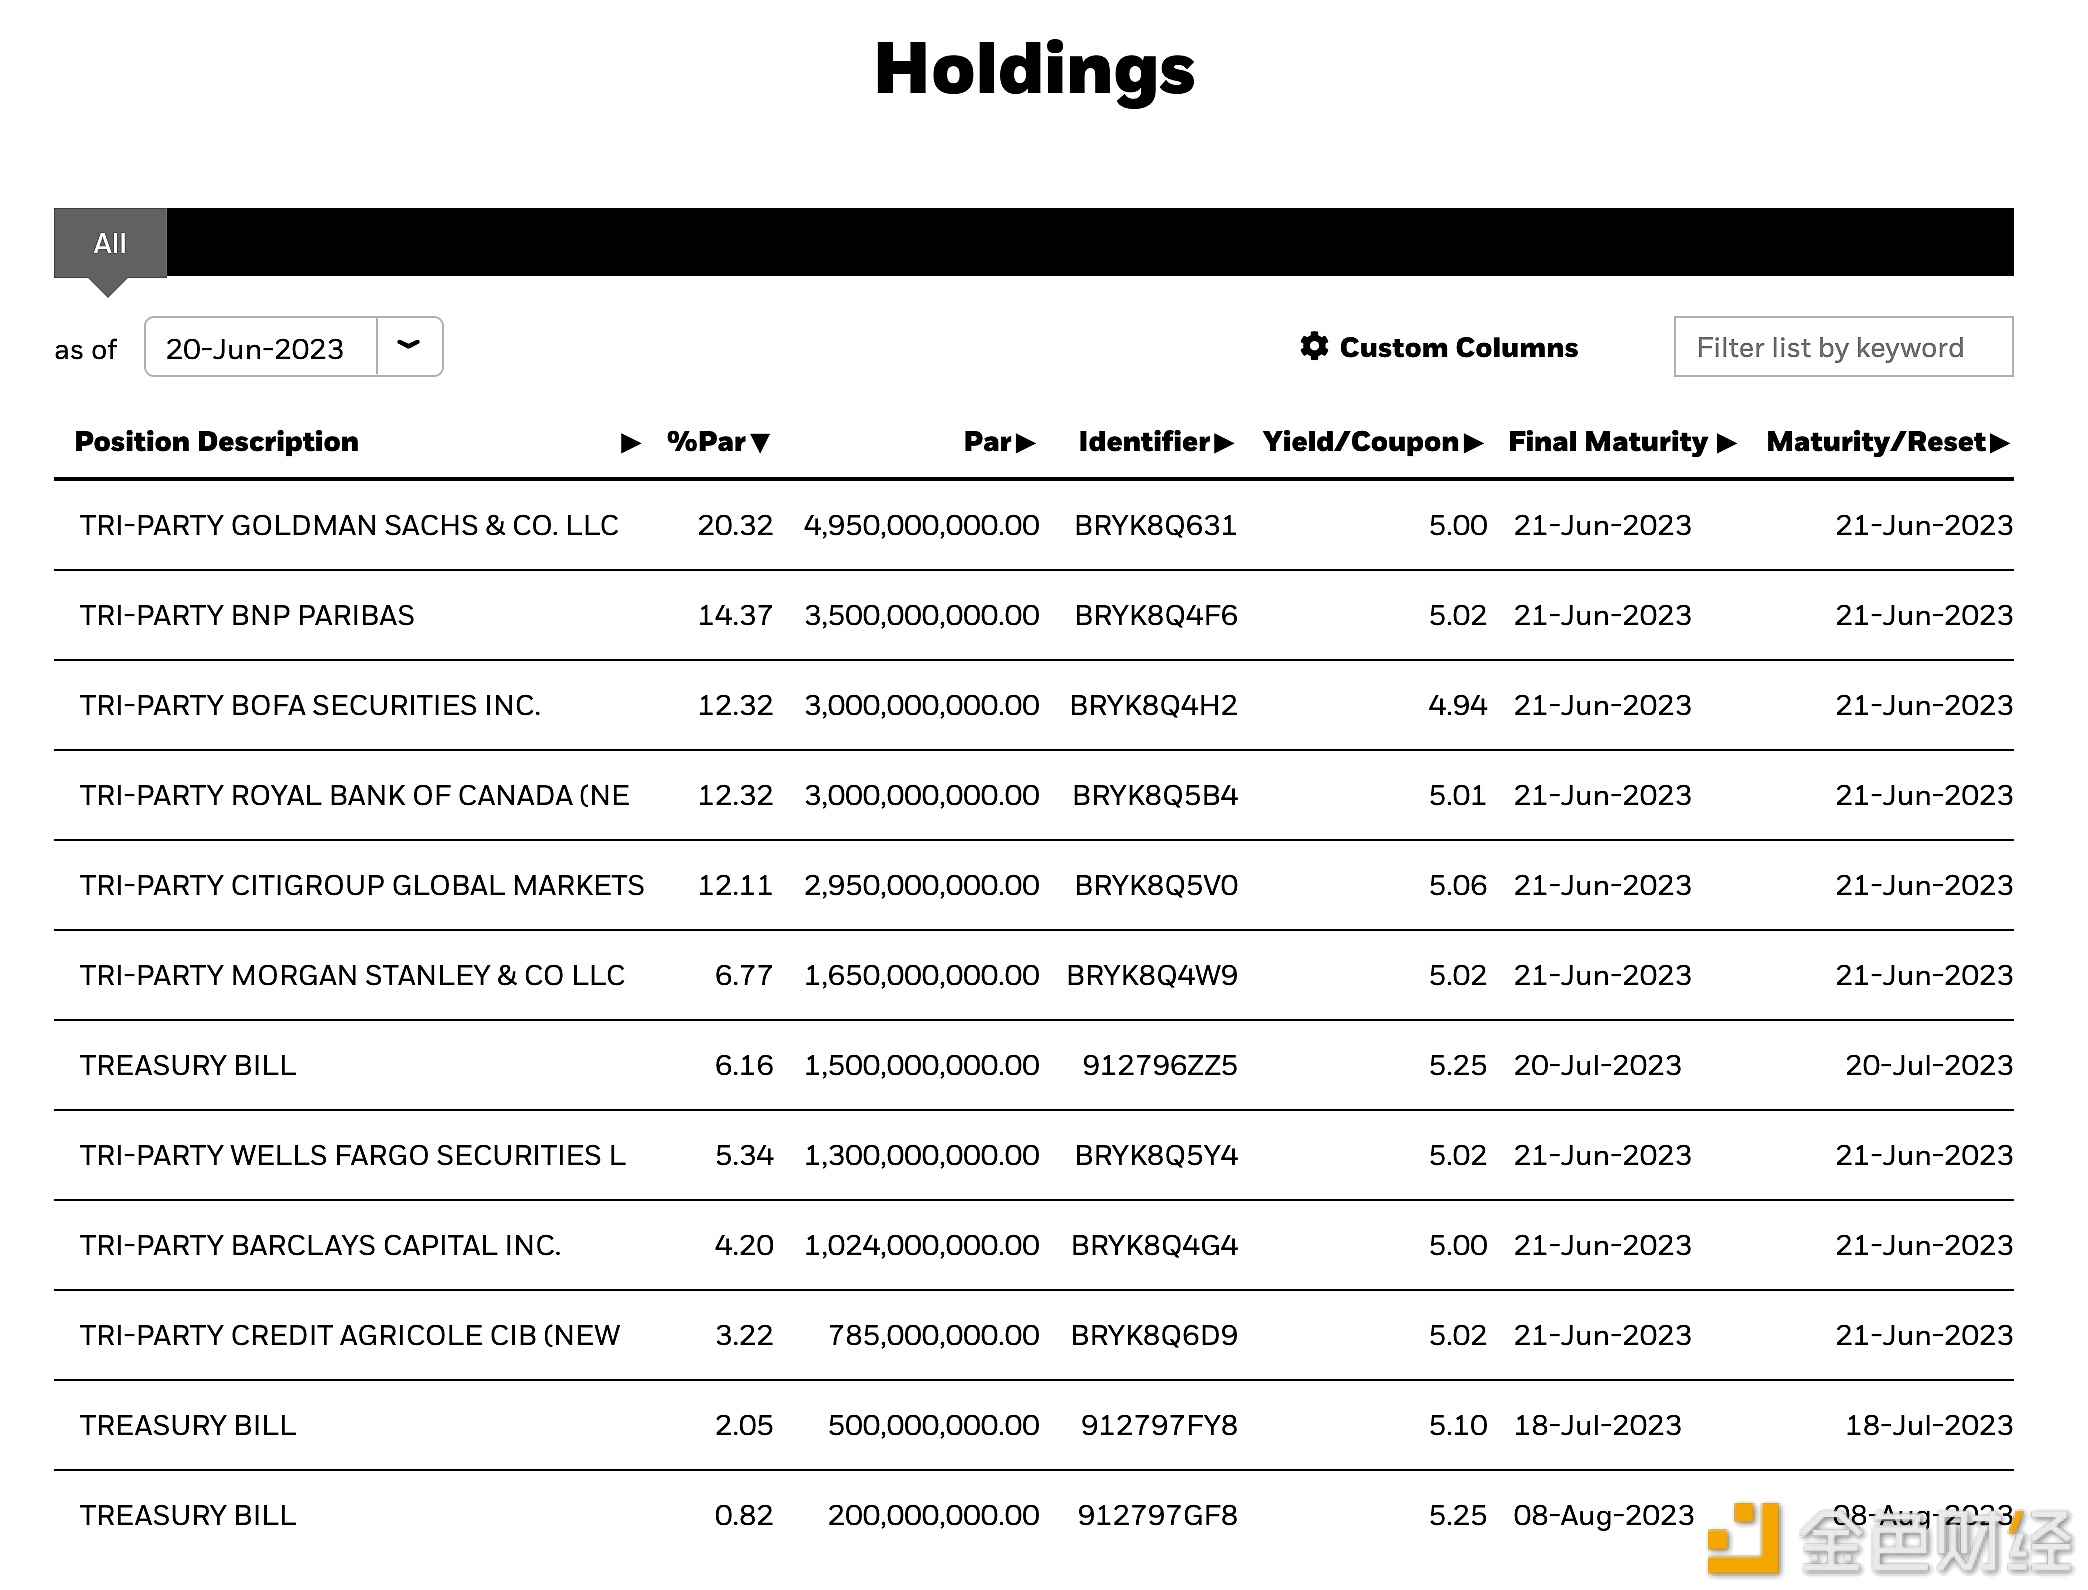Open Custom Columns gear icon

[x=1314, y=347]
